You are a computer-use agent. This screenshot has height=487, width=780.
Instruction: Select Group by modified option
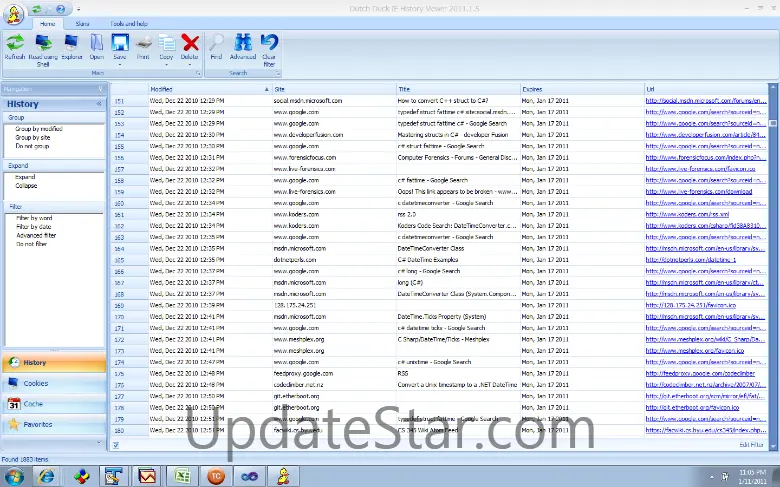pyautogui.click(x=39, y=128)
